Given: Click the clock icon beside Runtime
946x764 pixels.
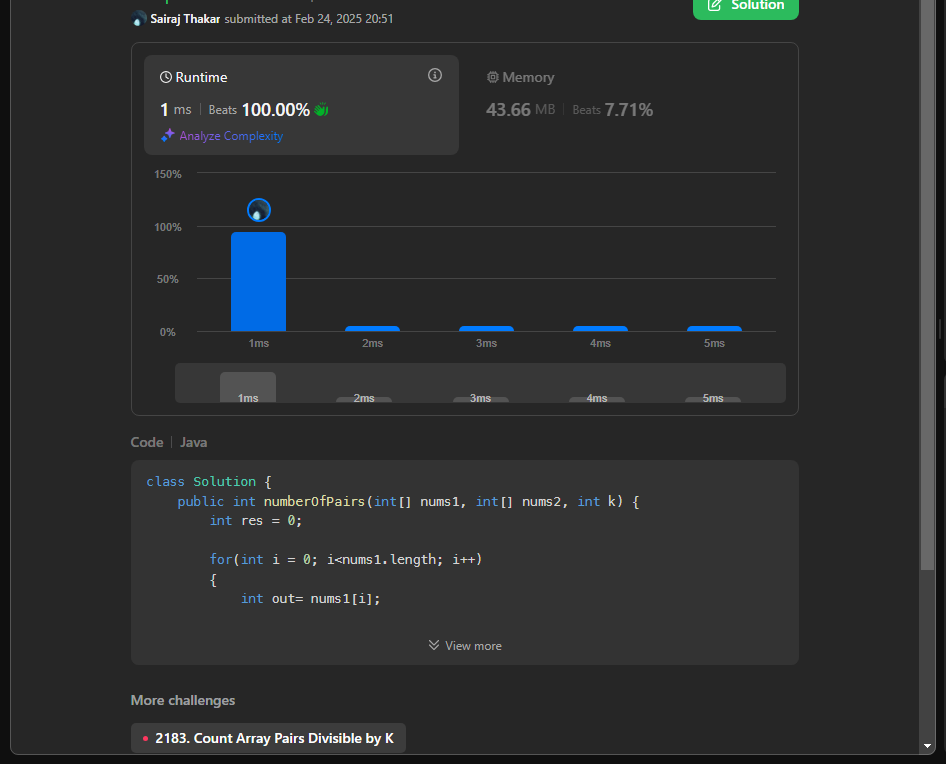Looking at the screenshot, I should [x=166, y=77].
